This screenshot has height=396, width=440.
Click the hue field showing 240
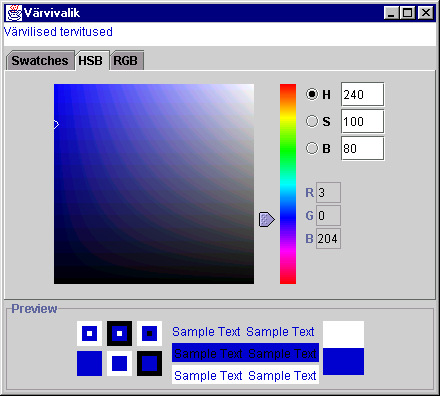tap(362, 95)
